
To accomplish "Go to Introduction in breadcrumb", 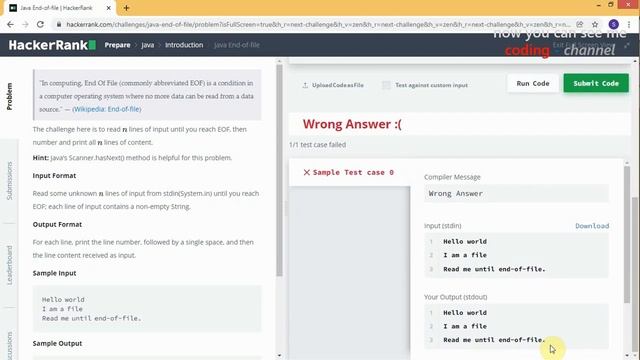I will 184,45.
